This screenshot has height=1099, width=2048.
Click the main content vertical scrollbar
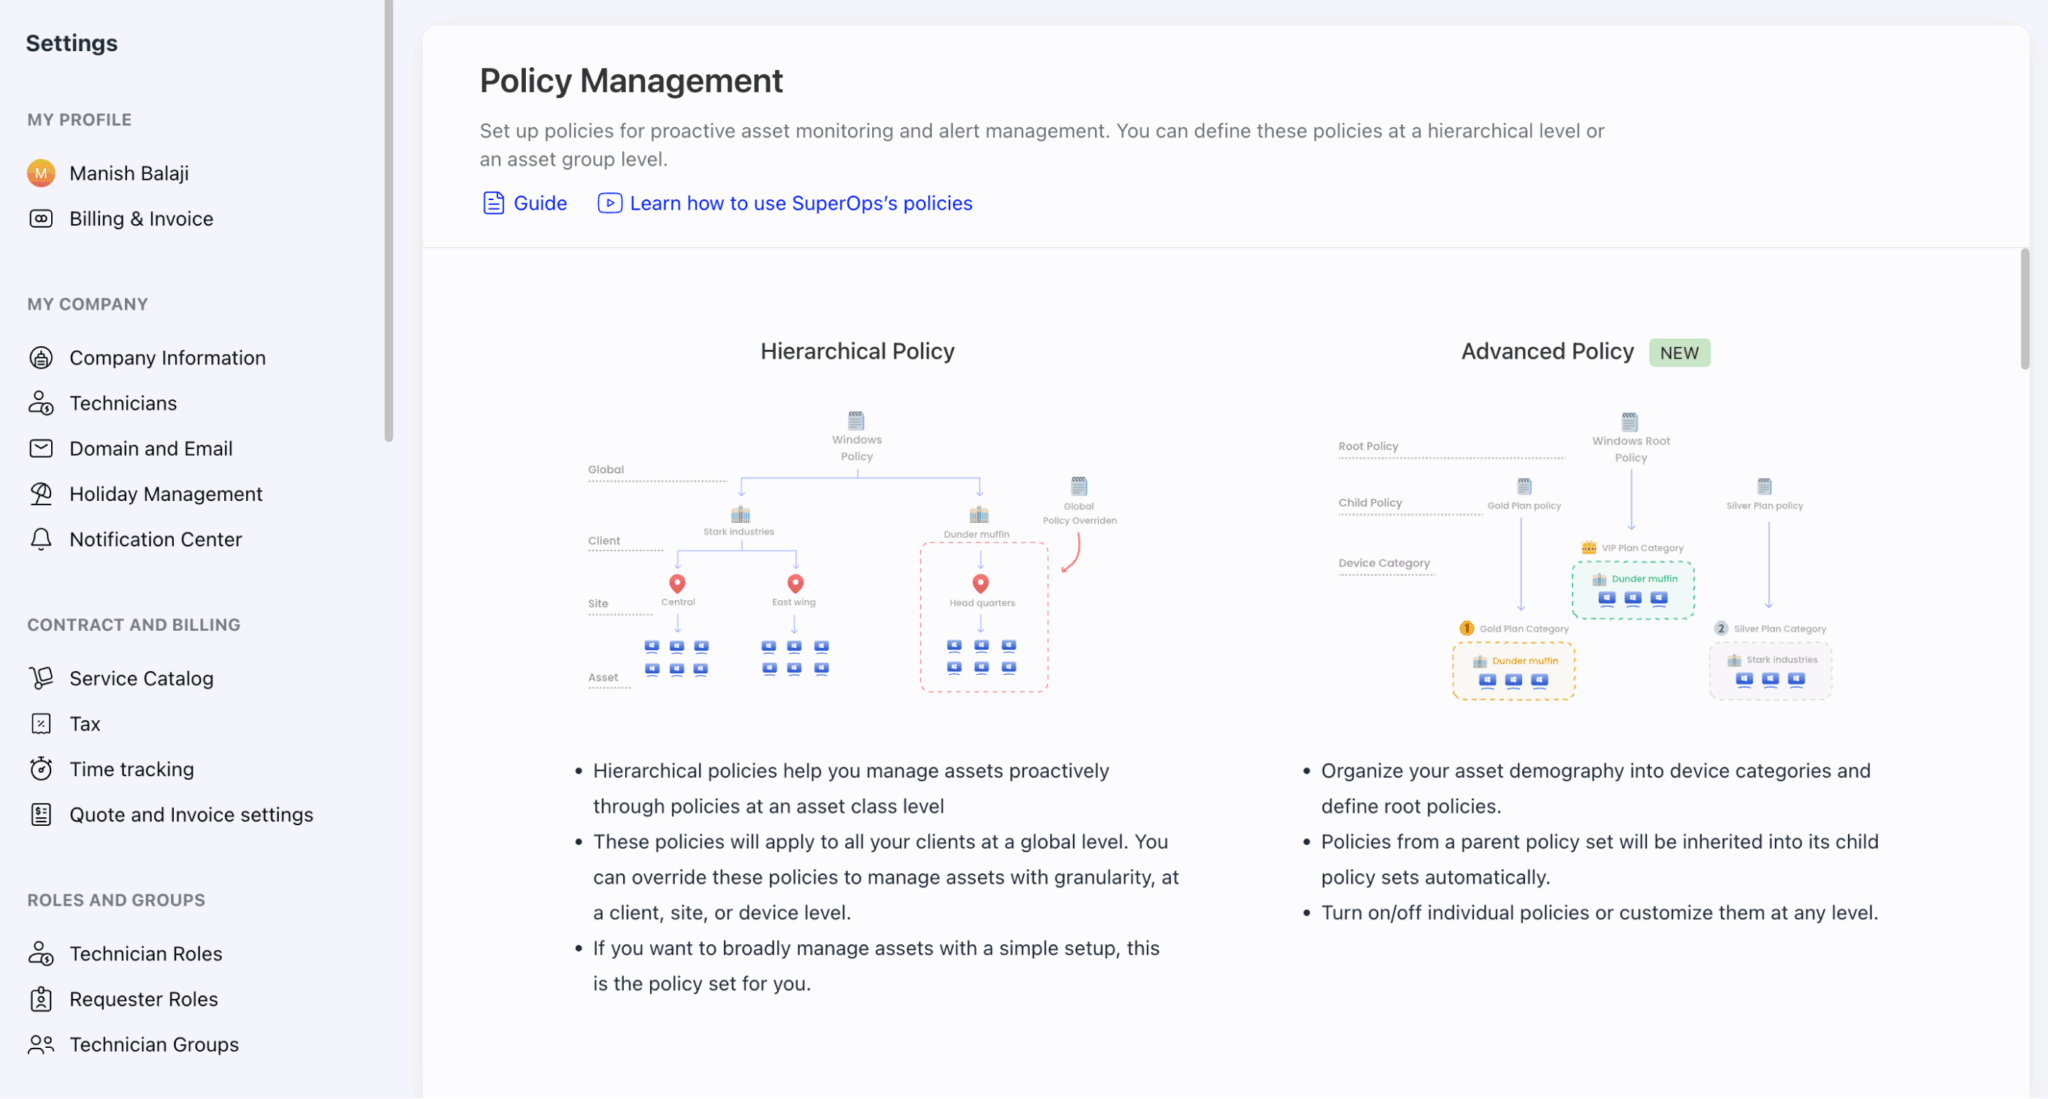pyautogui.click(x=2024, y=310)
